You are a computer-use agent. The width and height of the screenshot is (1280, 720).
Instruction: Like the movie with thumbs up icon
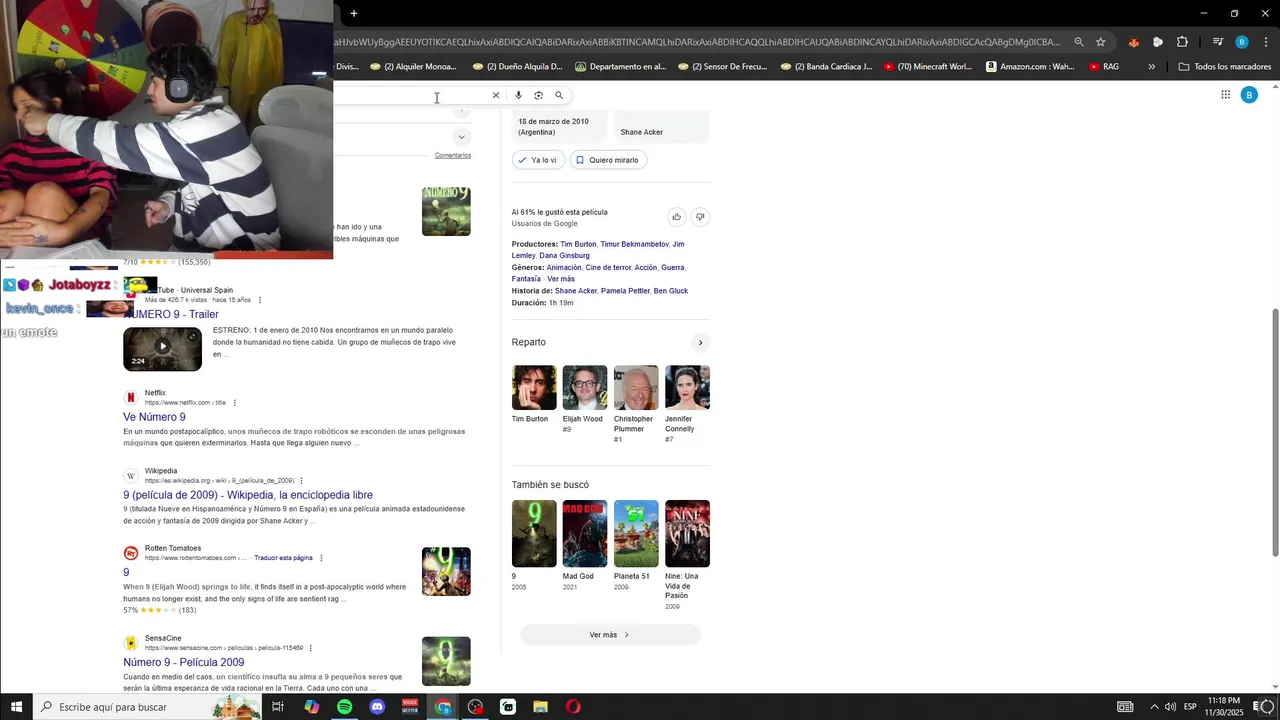(x=677, y=217)
